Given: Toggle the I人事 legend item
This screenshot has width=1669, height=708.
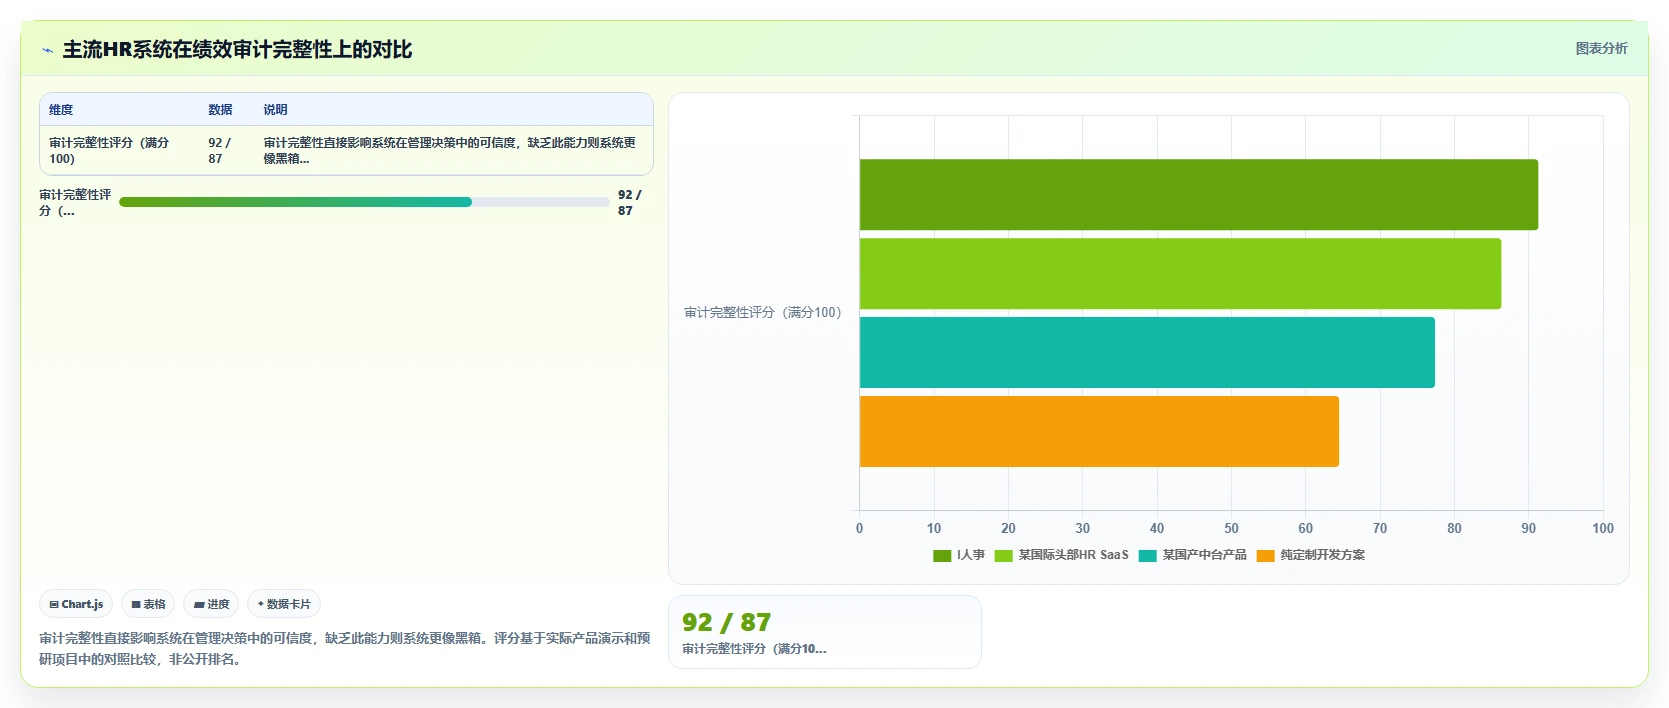Looking at the screenshot, I should [959, 555].
